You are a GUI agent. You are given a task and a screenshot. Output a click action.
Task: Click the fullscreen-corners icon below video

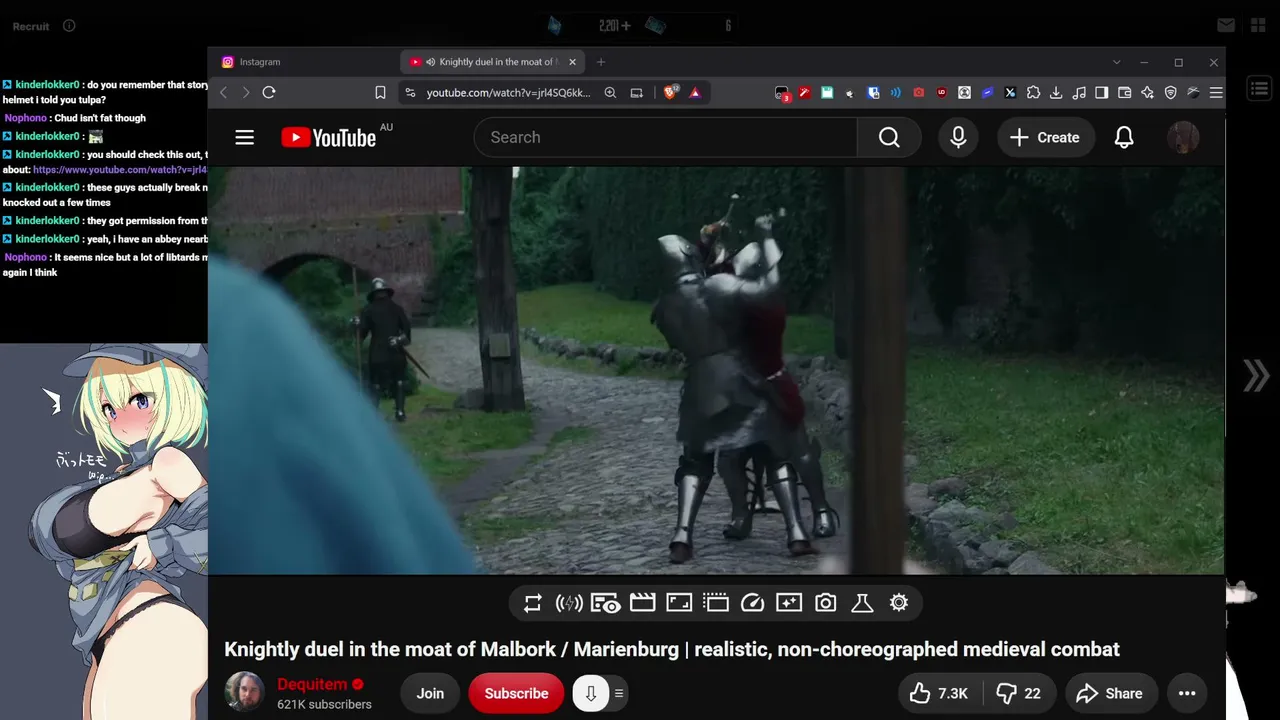point(679,603)
